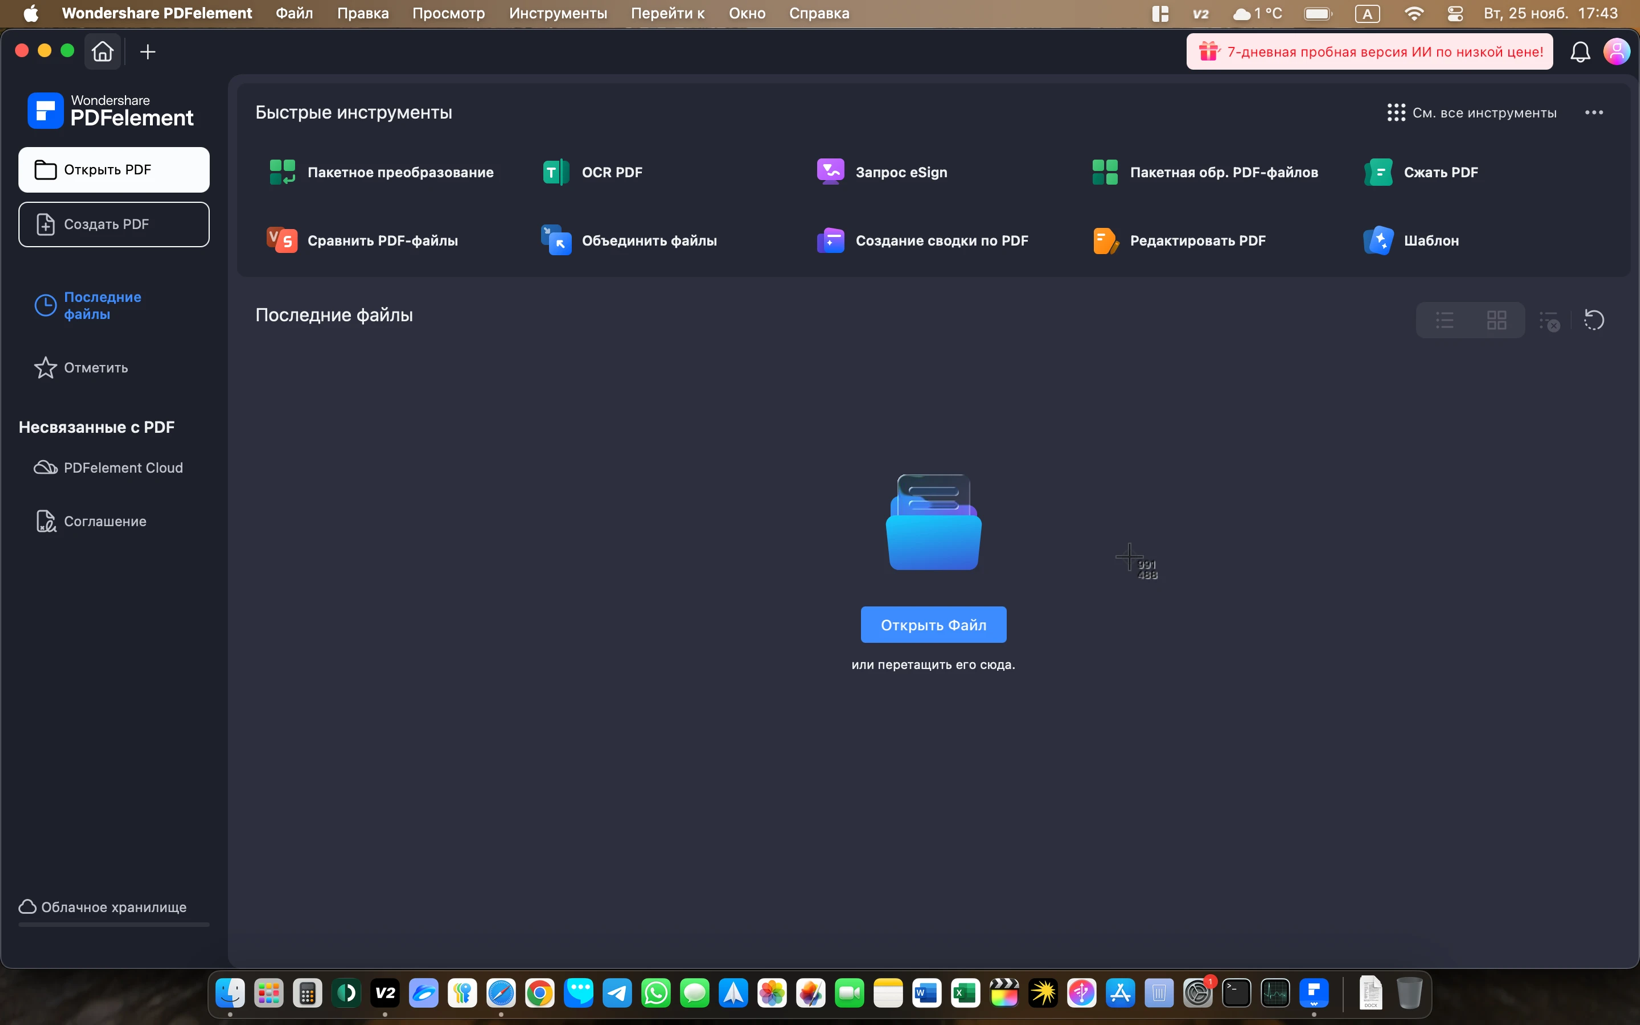
Task: Start Пакетная обр. PDF-файлов tool
Action: (x=1204, y=172)
